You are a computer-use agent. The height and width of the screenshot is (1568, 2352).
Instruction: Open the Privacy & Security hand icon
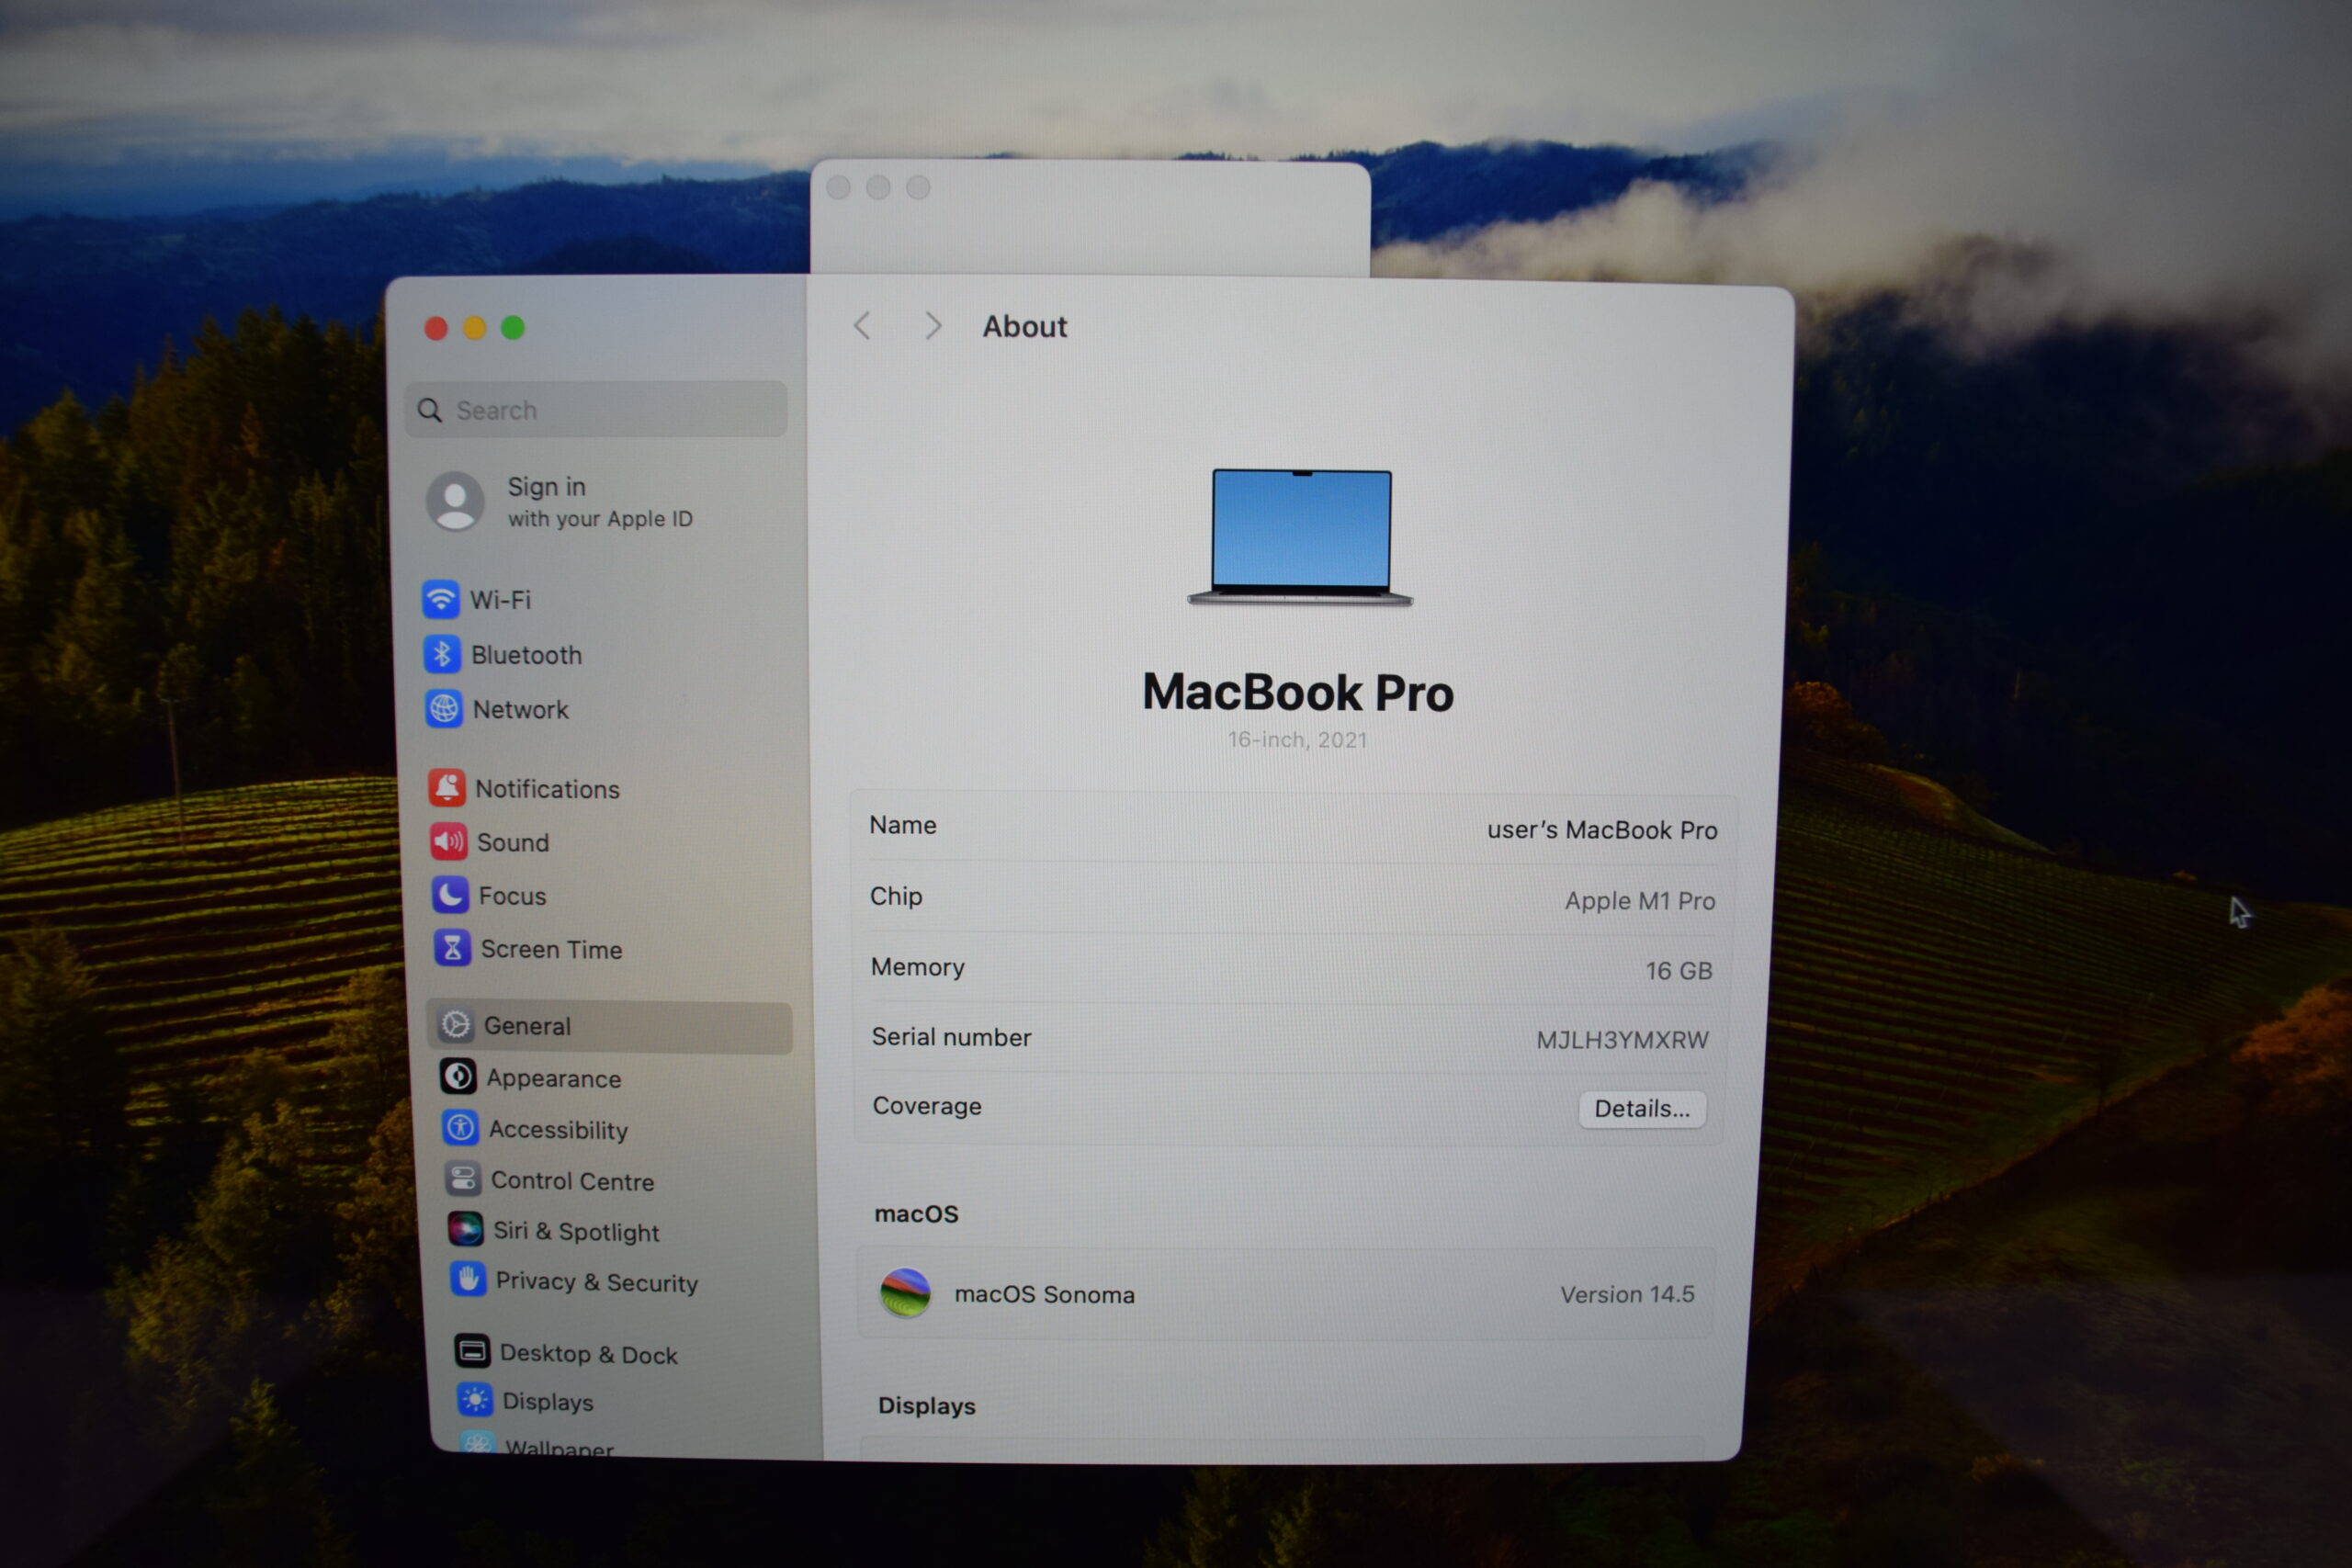[x=468, y=1280]
